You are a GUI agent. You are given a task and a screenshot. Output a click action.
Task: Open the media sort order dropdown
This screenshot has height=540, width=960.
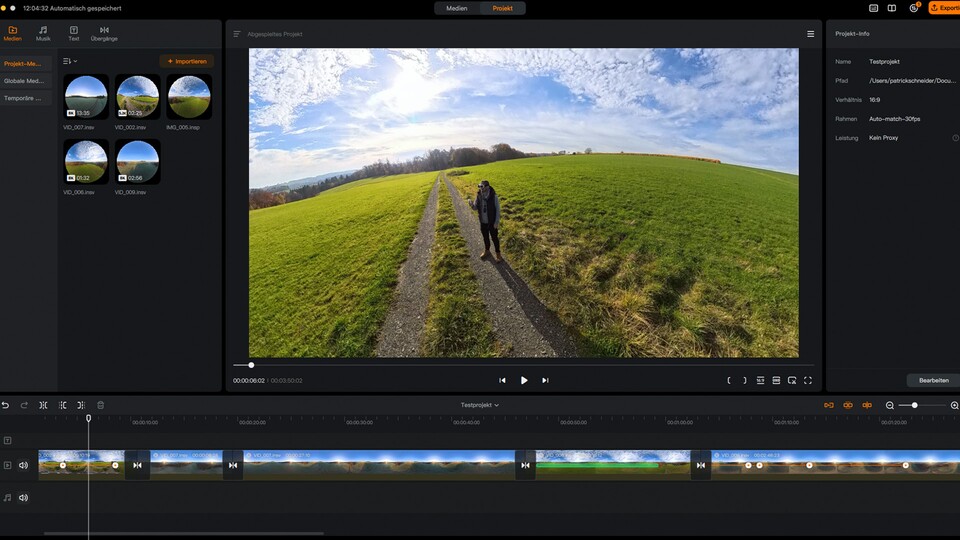[x=70, y=61]
